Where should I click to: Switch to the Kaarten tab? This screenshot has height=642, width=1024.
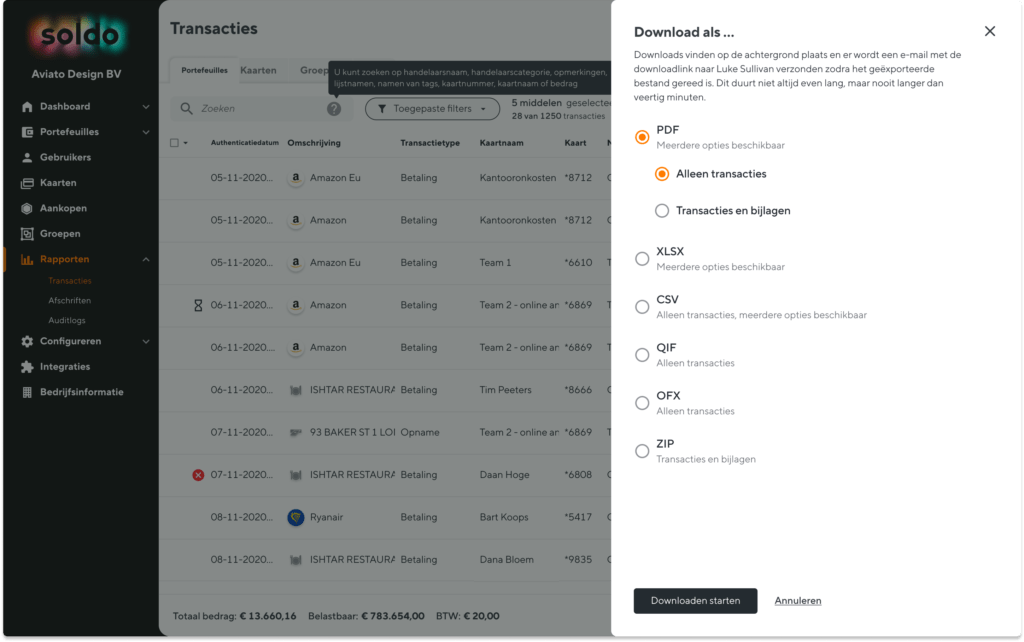(258, 71)
